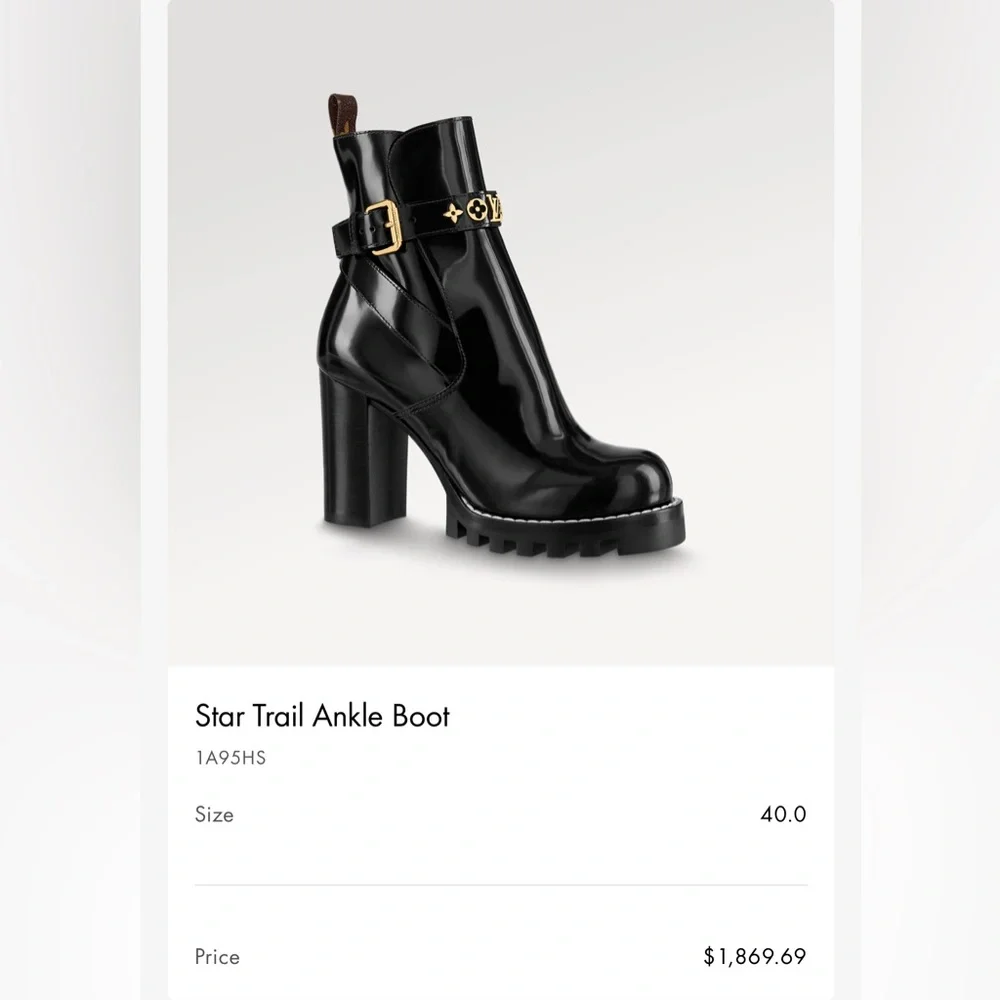Viewport: 1000px width, 1000px height.
Task: Open the black ankle boot product image
Action: [501, 332]
